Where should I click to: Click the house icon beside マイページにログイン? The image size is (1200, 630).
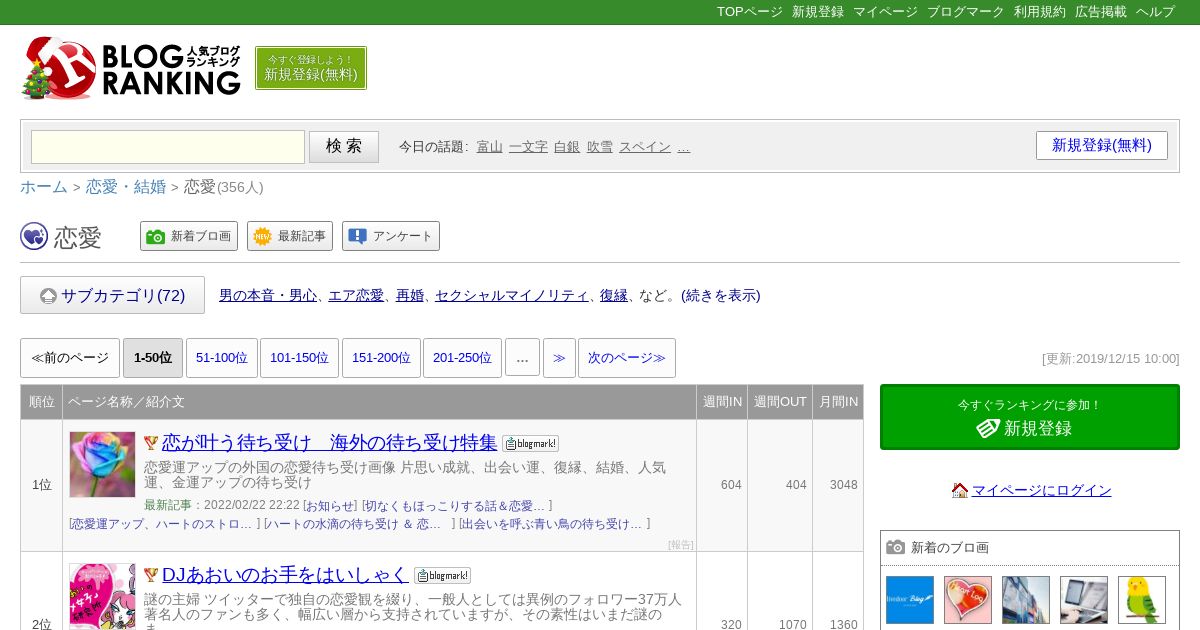coord(960,490)
